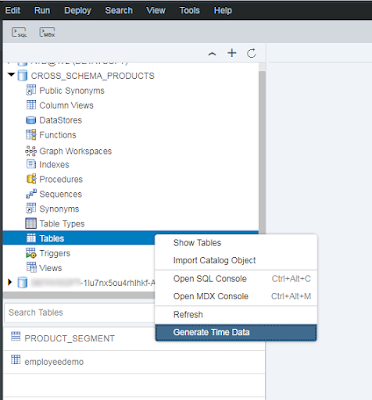The height and width of the screenshot is (400, 372).
Task: Open the Search menu
Action: coord(119,11)
